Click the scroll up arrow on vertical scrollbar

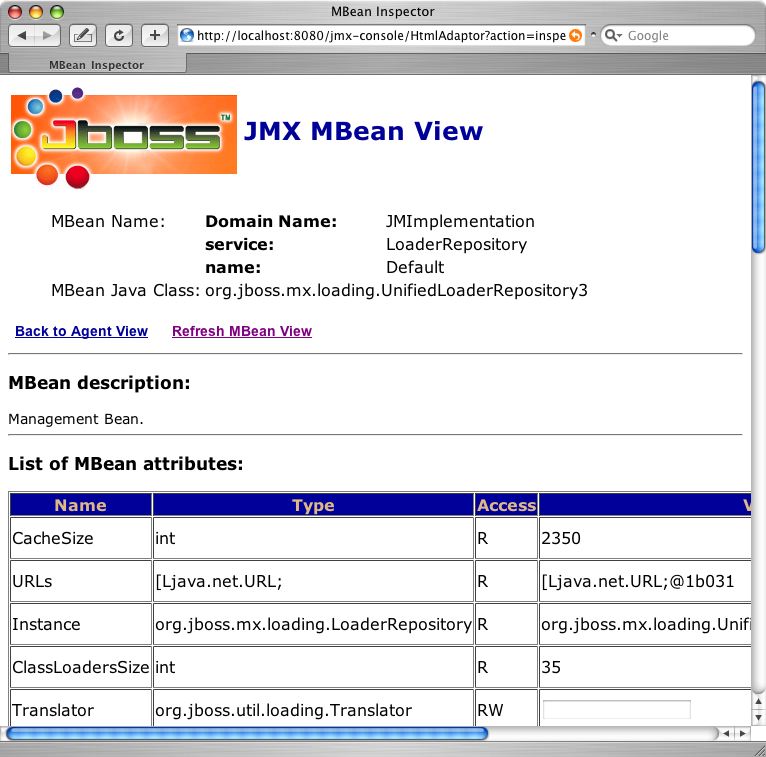tap(758, 701)
